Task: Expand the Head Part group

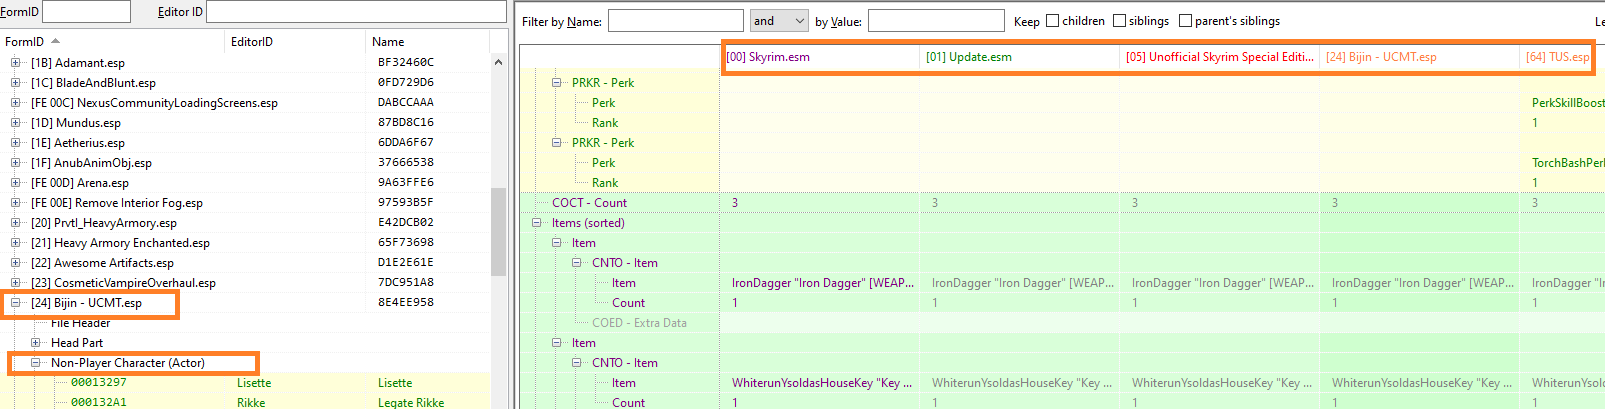Action: [35, 343]
